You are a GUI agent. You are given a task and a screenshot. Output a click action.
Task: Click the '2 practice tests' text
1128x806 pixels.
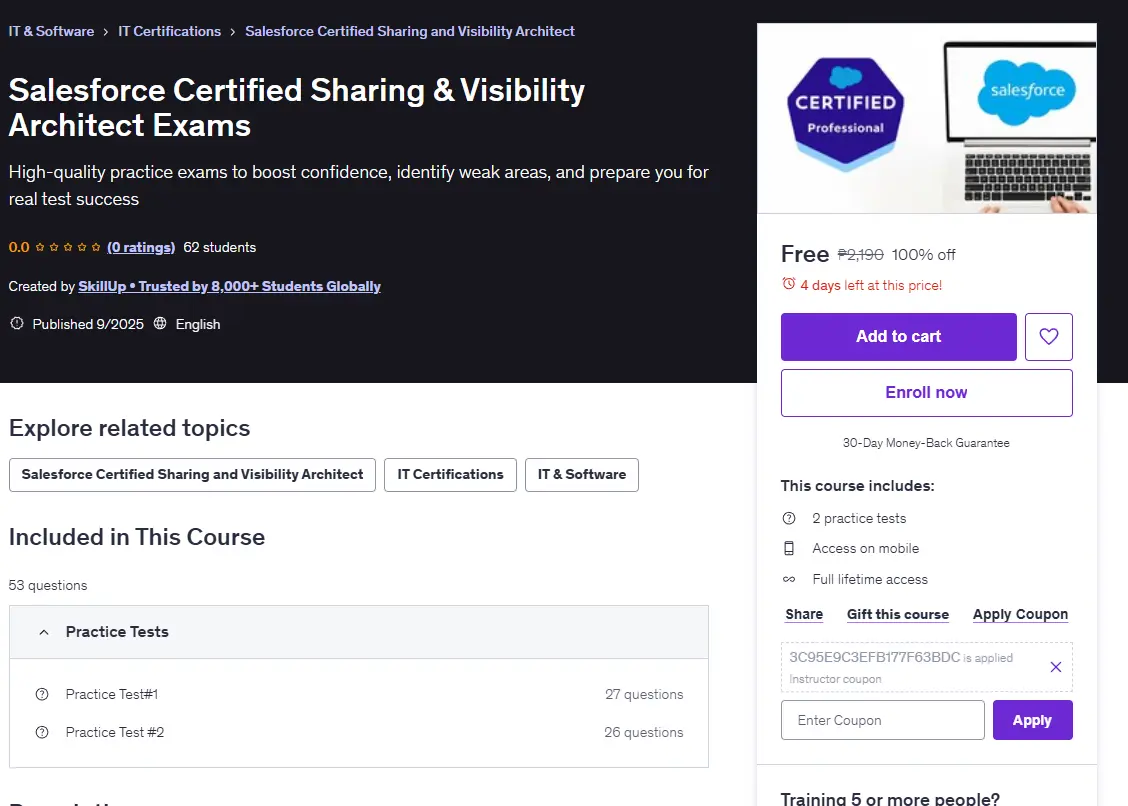pos(859,518)
